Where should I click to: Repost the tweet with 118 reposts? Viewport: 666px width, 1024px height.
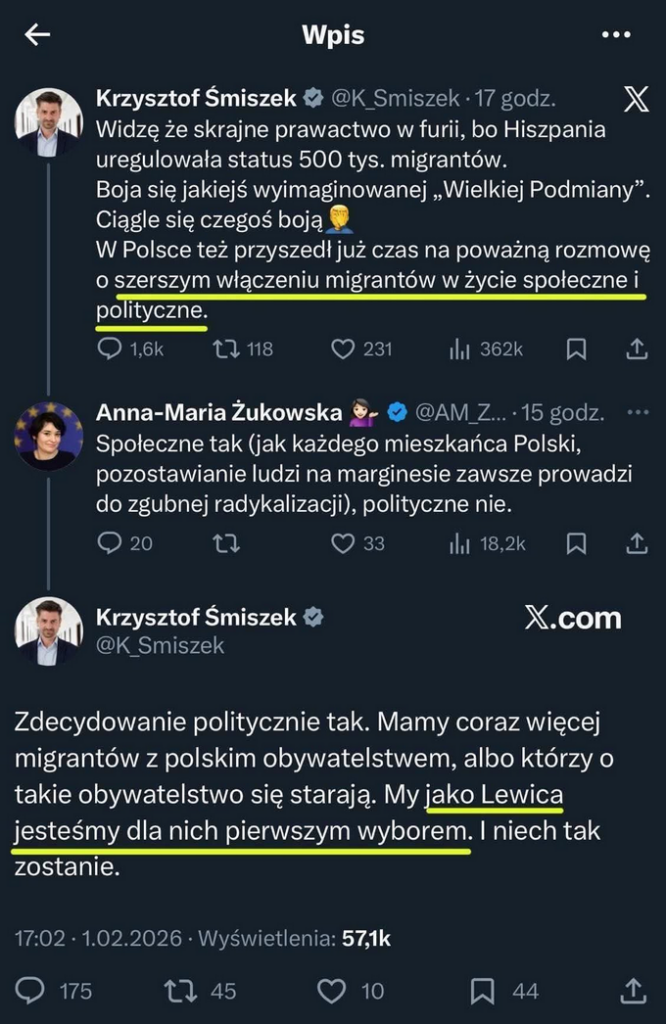[226, 348]
